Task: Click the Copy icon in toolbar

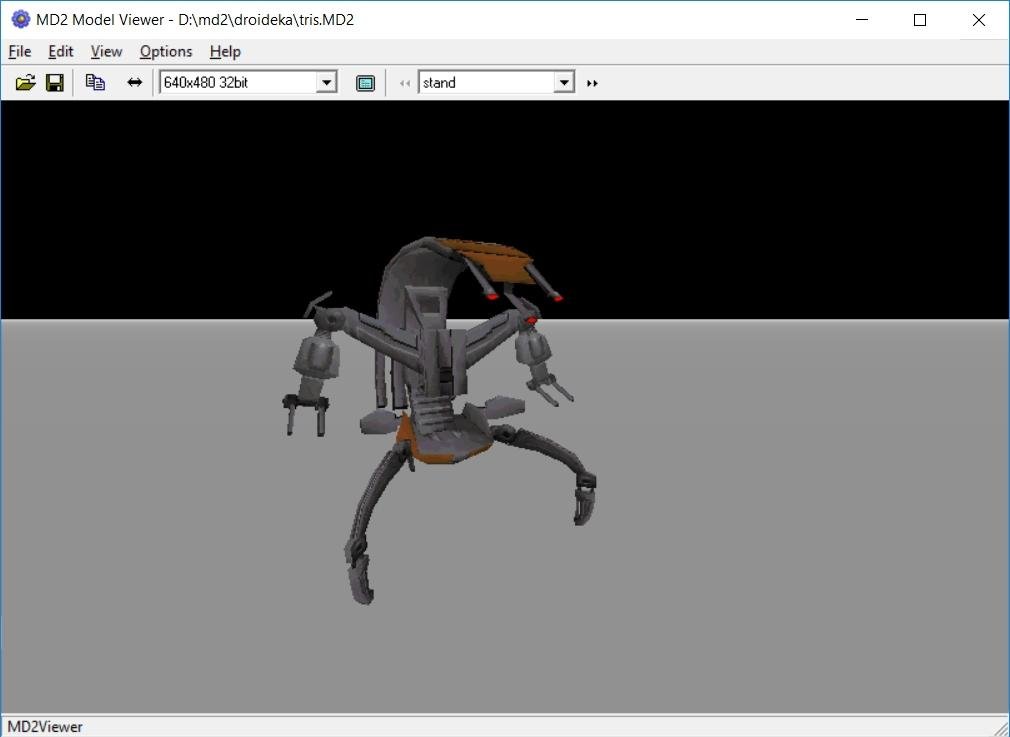Action: coord(95,83)
